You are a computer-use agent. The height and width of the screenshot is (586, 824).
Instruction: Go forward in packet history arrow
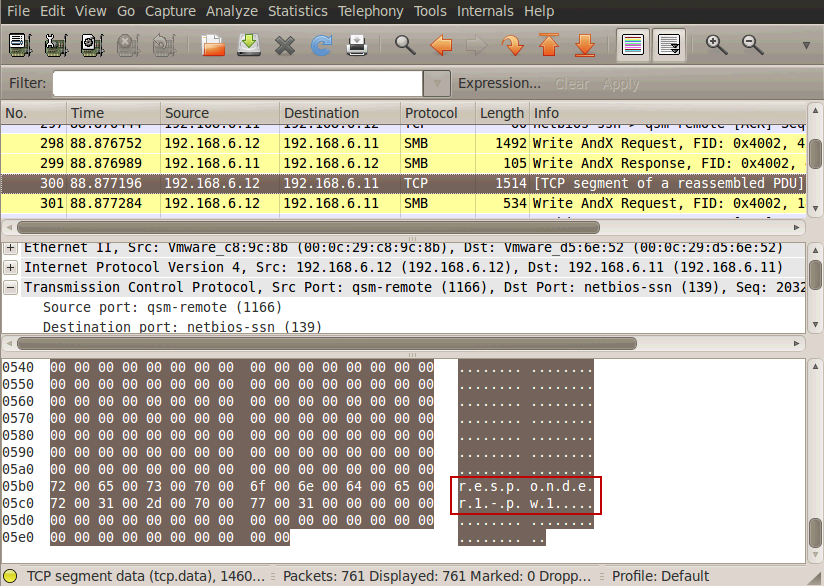click(477, 45)
